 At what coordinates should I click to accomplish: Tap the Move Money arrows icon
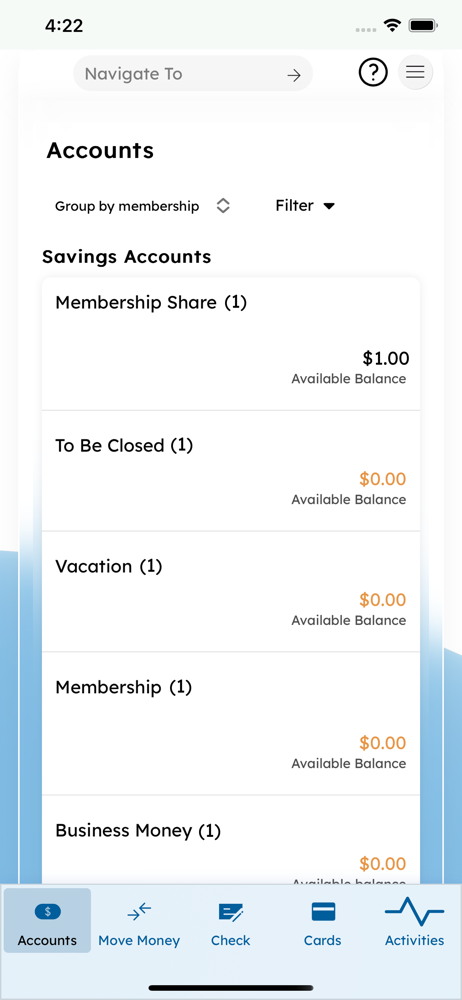139,913
